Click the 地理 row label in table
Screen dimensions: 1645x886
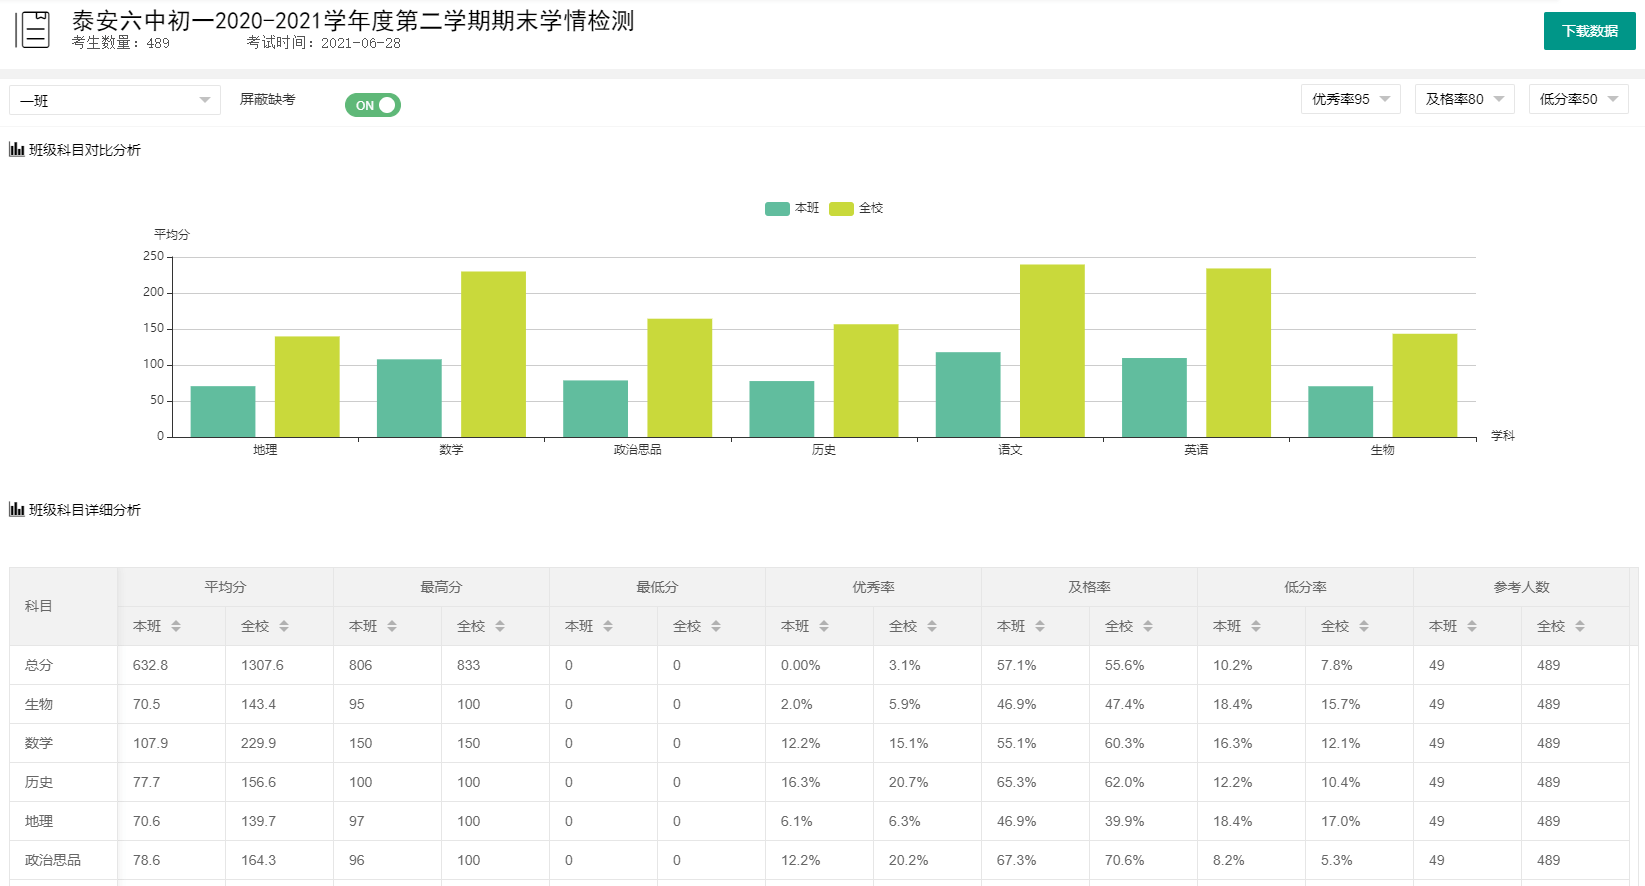(39, 821)
